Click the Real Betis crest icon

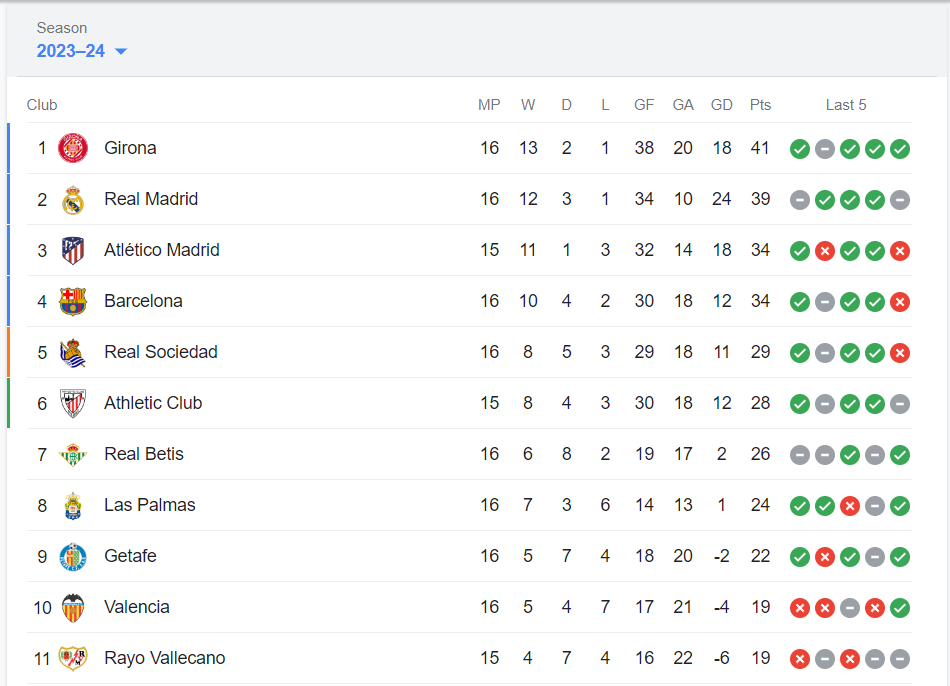pyautogui.click(x=73, y=455)
